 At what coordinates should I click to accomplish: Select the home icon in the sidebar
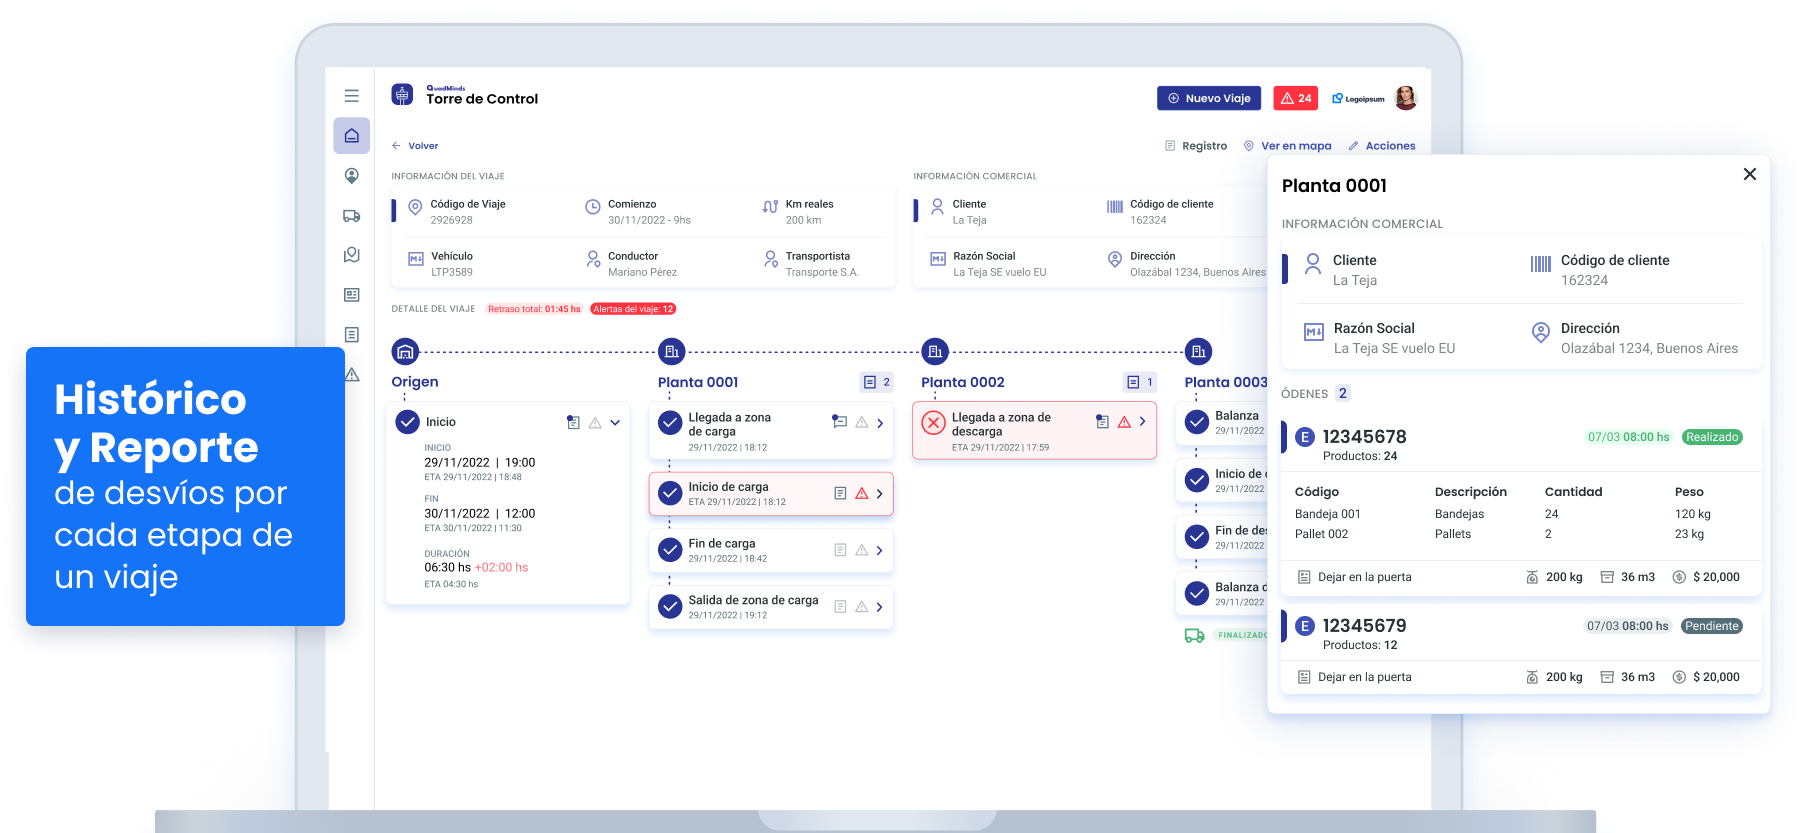pyautogui.click(x=351, y=136)
